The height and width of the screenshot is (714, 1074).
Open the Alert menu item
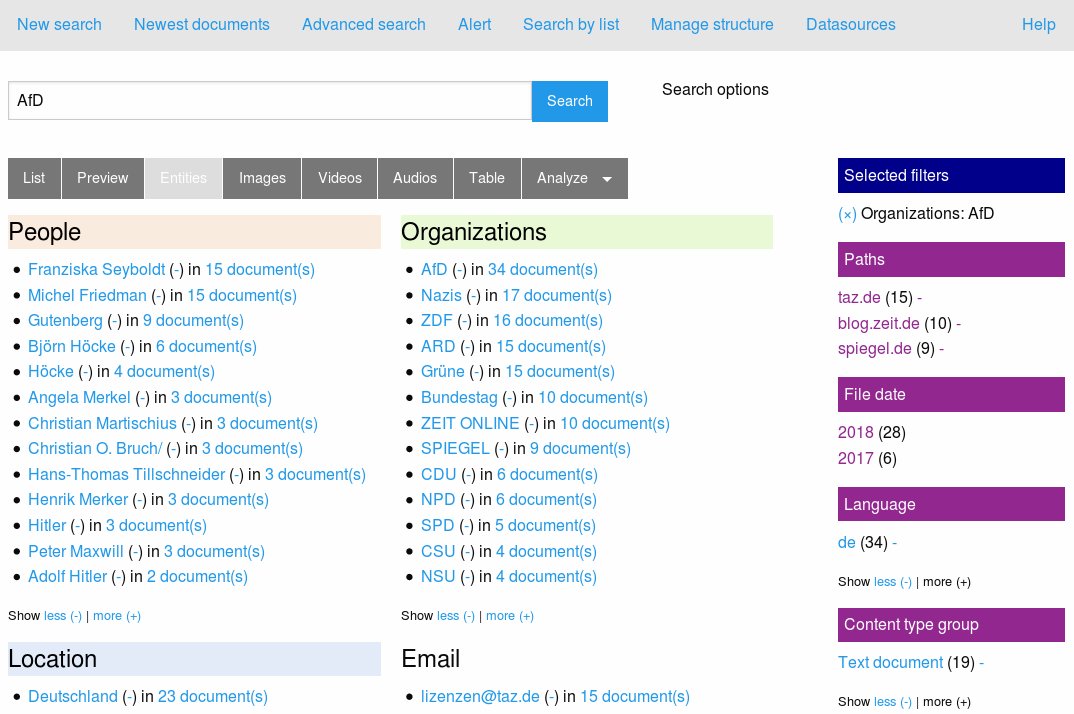click(x=475, y=24)
